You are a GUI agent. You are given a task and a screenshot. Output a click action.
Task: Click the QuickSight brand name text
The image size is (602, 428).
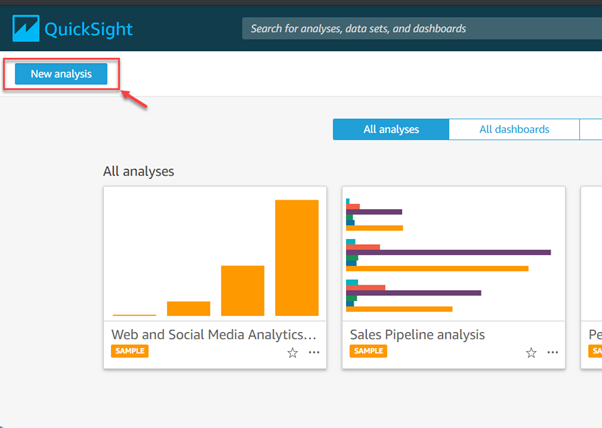click(x=89, y=29)
